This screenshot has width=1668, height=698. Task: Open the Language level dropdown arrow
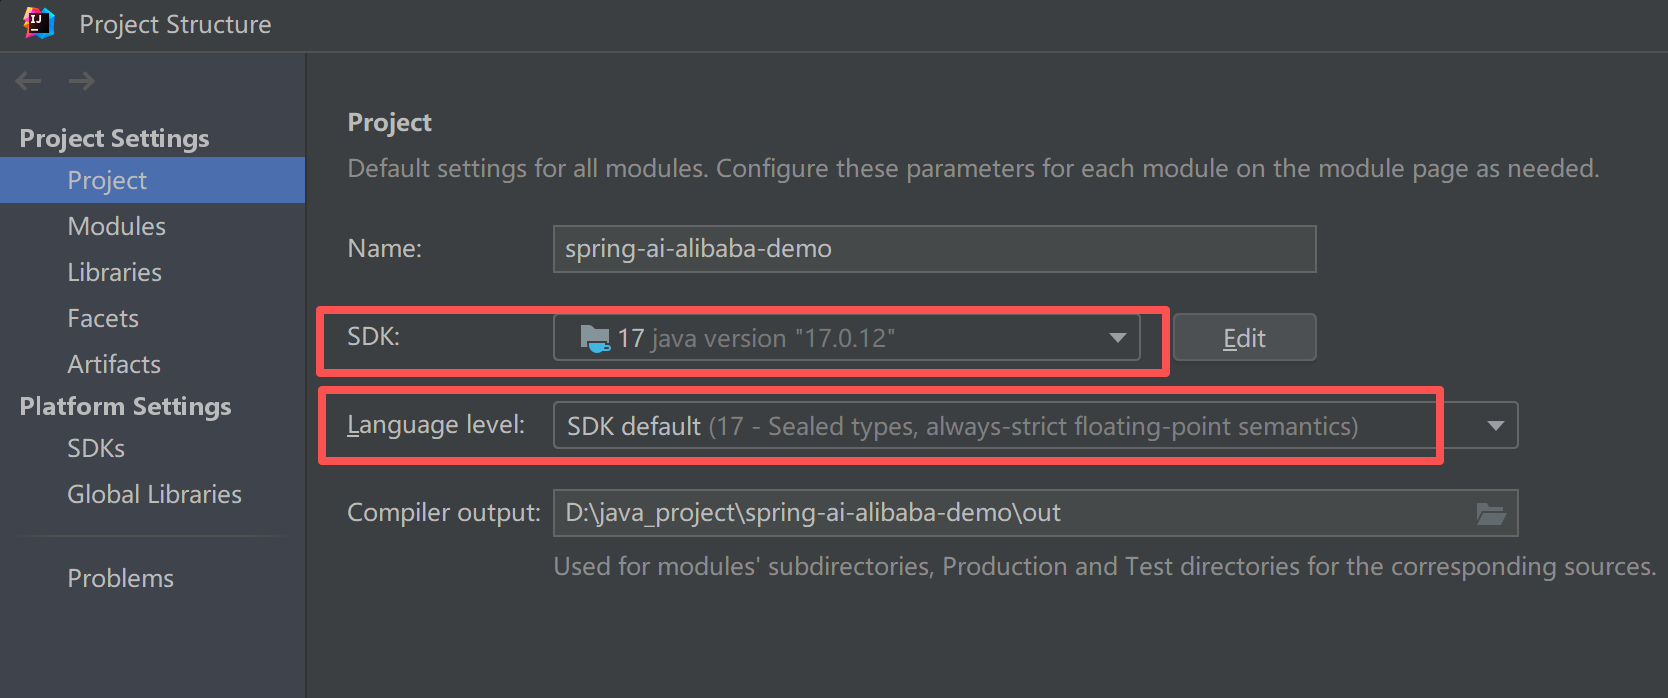coord(1495,426)
